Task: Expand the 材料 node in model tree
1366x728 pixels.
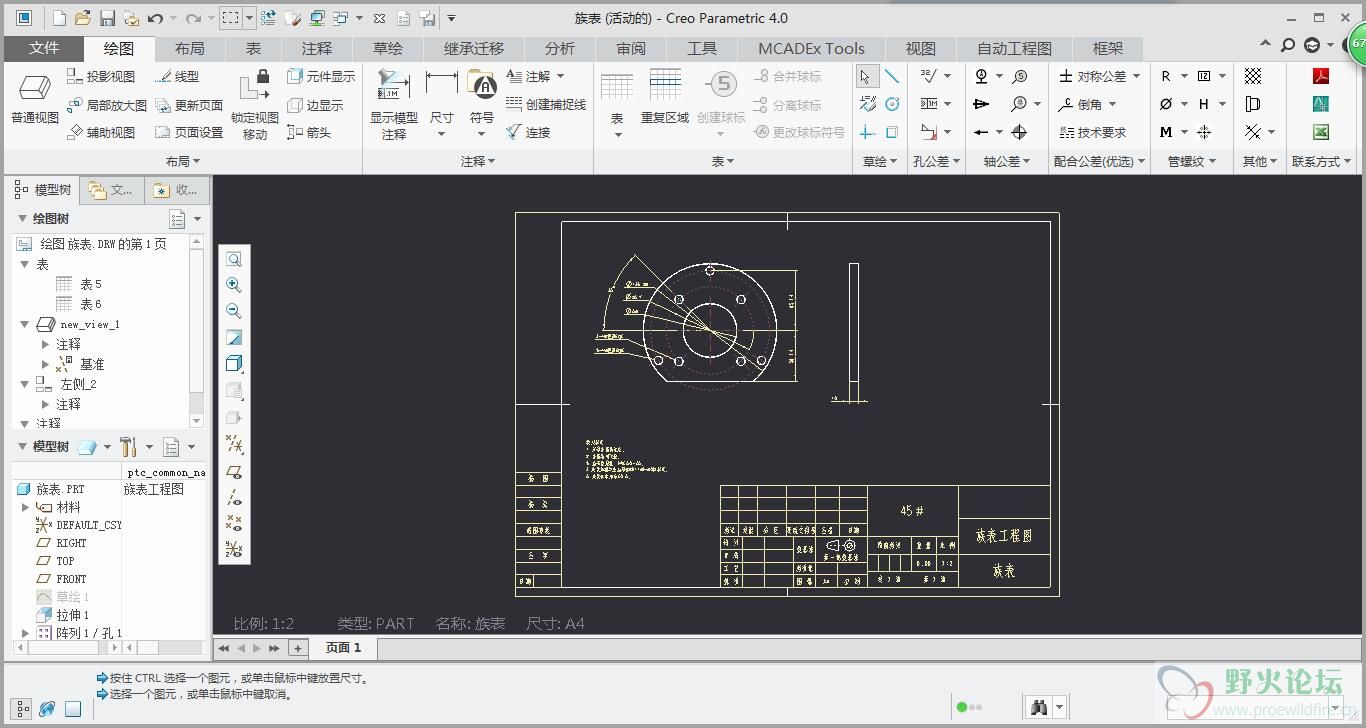Action: point(26,507)
